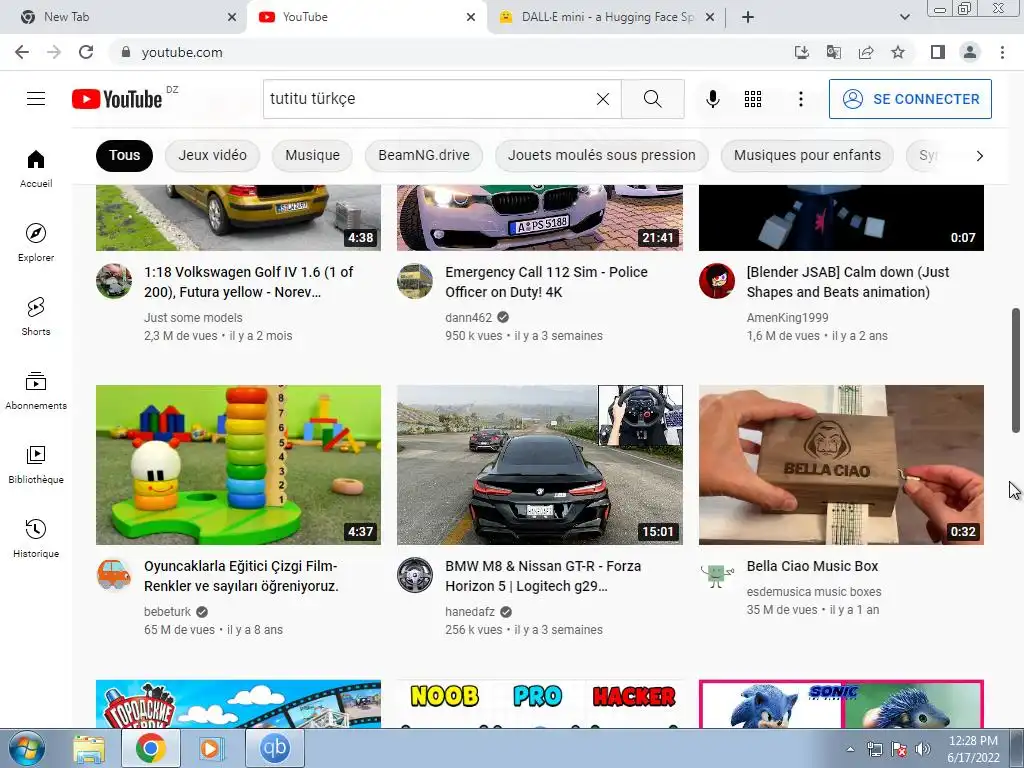Image resolution: width=1024 pixels, height=768 pixels.
Task: Open the hanedafz channel avatar
Action: [415, 575]
